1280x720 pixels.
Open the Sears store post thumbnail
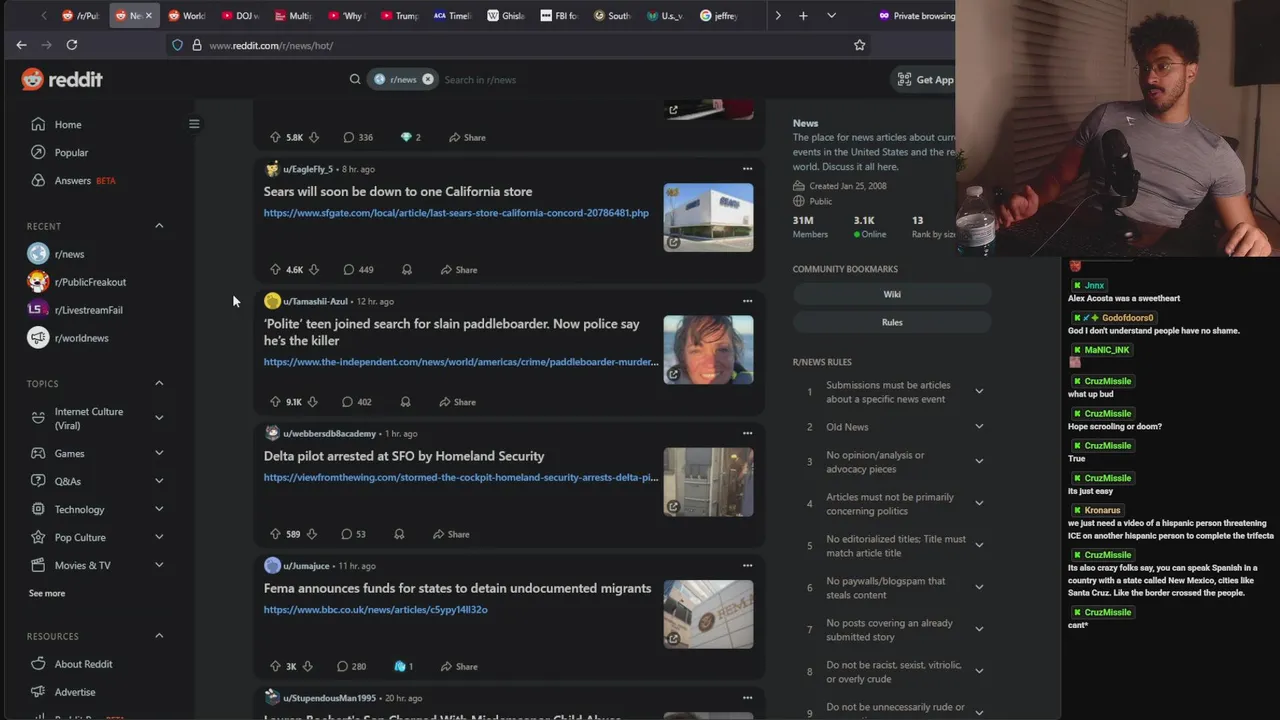[x=708, y=217]
